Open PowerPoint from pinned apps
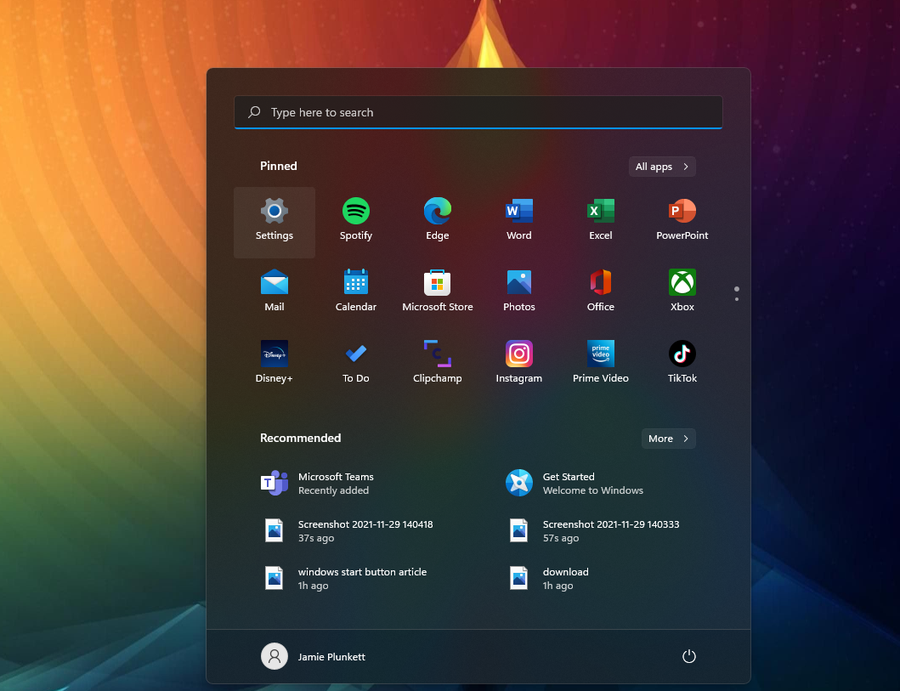Viewport: 900px width, 691px height. tap(682, 212)
